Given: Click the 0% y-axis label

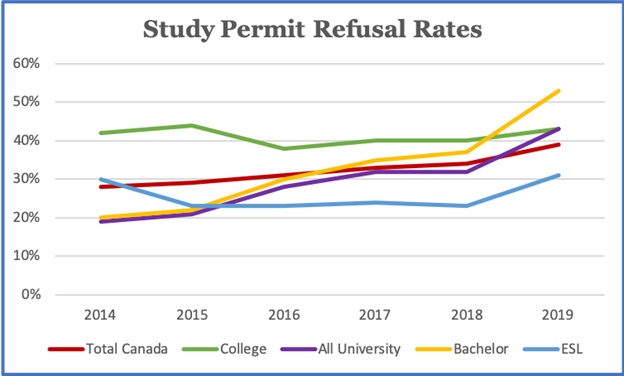Looking at the screenshot, I should pyautogui.click(x=31, y=294).
